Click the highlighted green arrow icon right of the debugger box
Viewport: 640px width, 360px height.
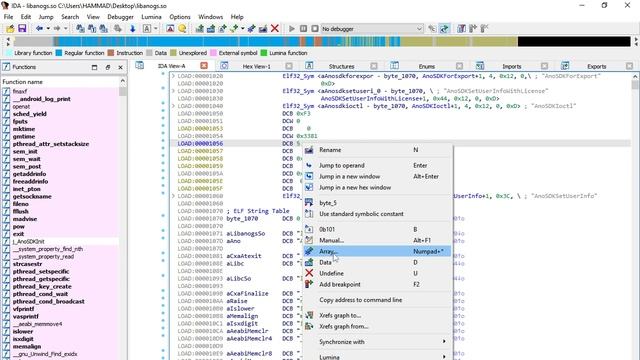coord(444,29)
